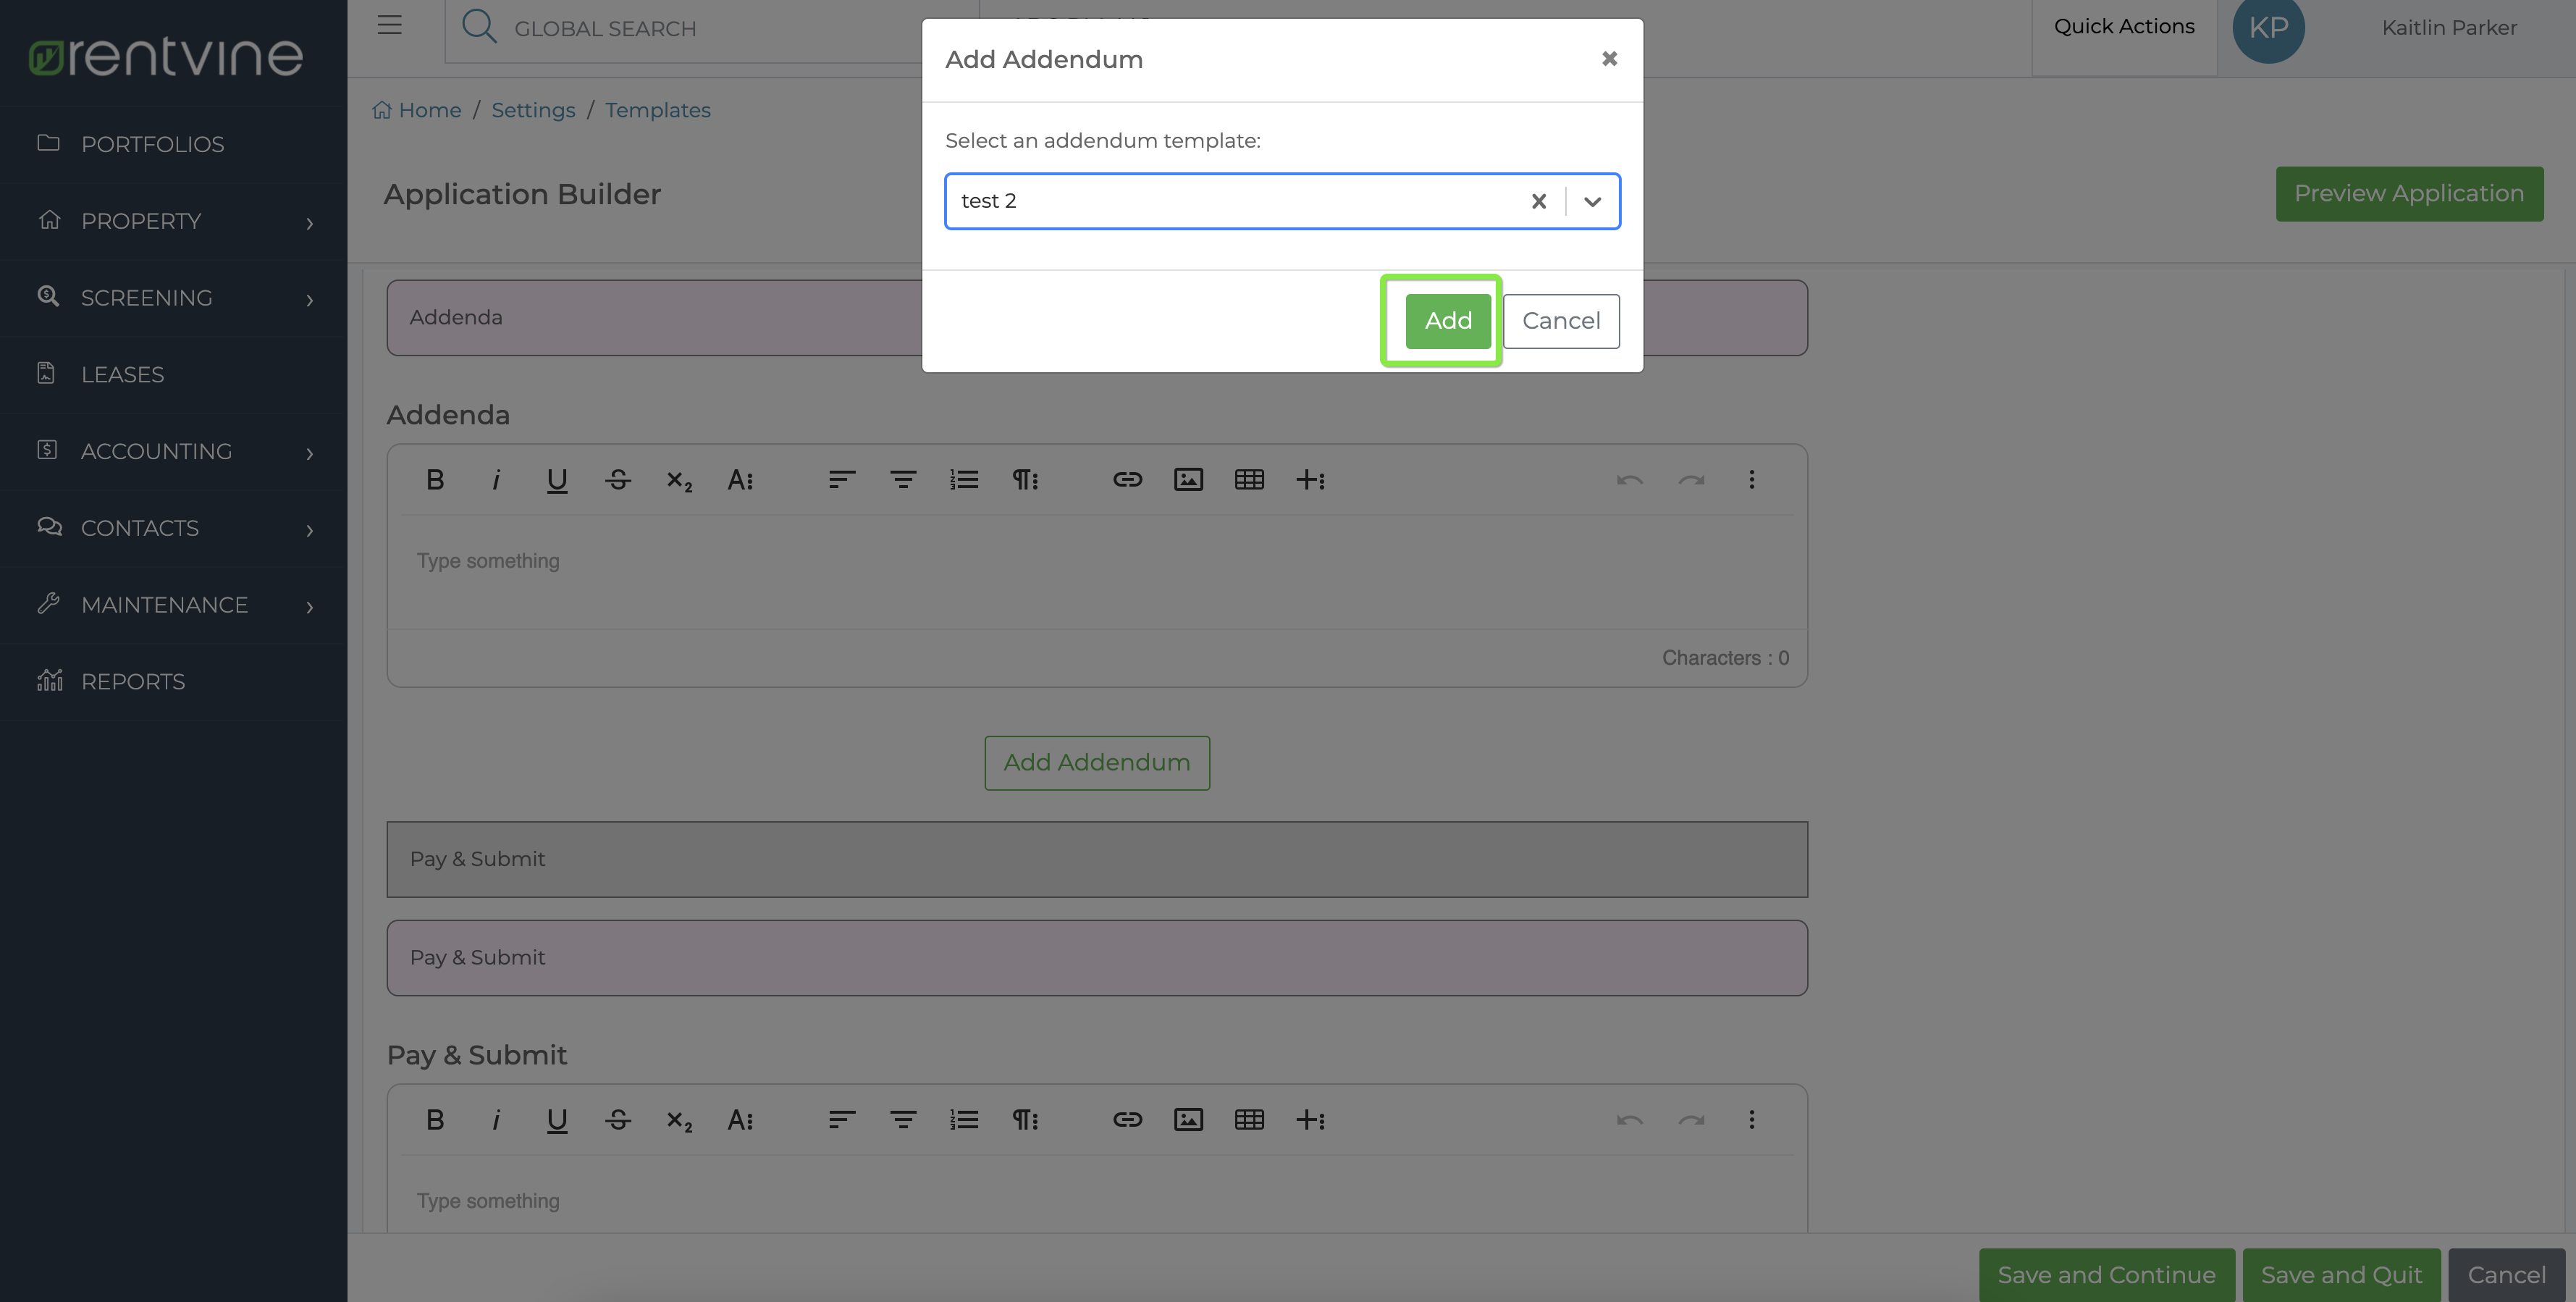
Task: Click the green Add button in dialog
Action: pos(1447,320)
